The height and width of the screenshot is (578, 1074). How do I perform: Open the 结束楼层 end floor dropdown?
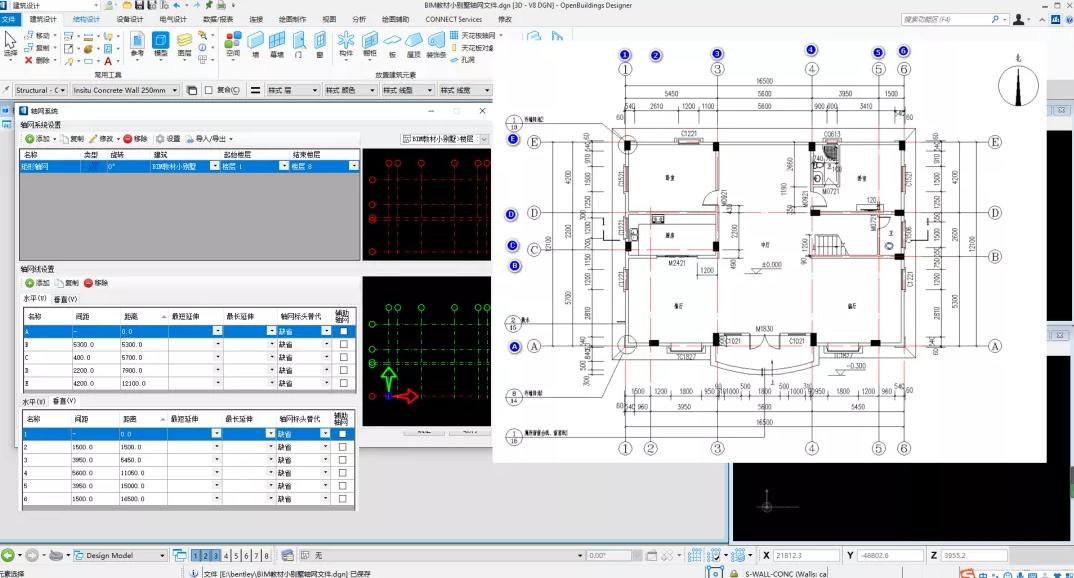click(x=353, y=166)
